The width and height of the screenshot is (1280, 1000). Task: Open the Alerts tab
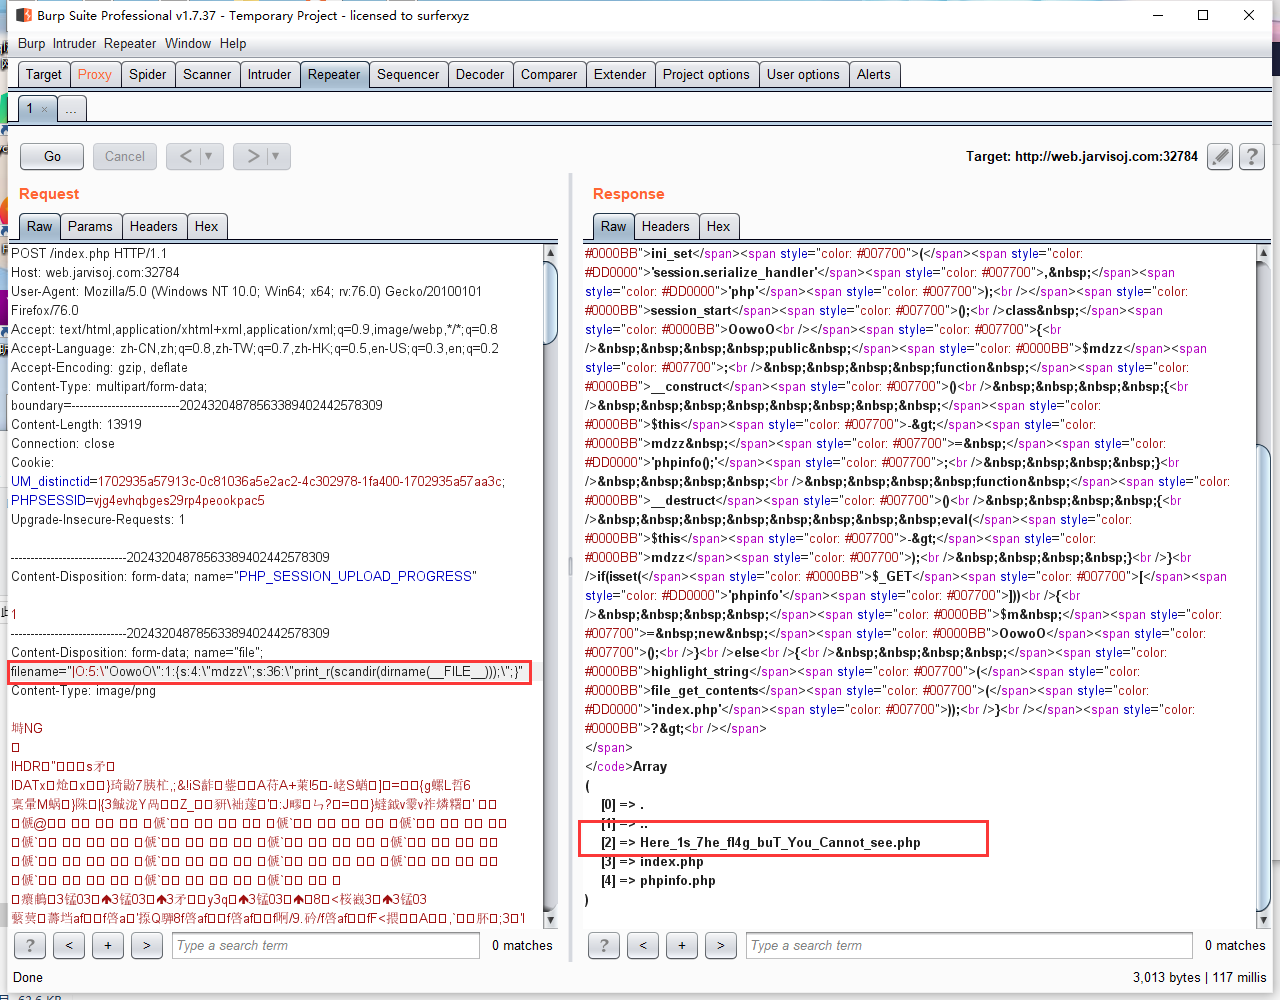874,74
